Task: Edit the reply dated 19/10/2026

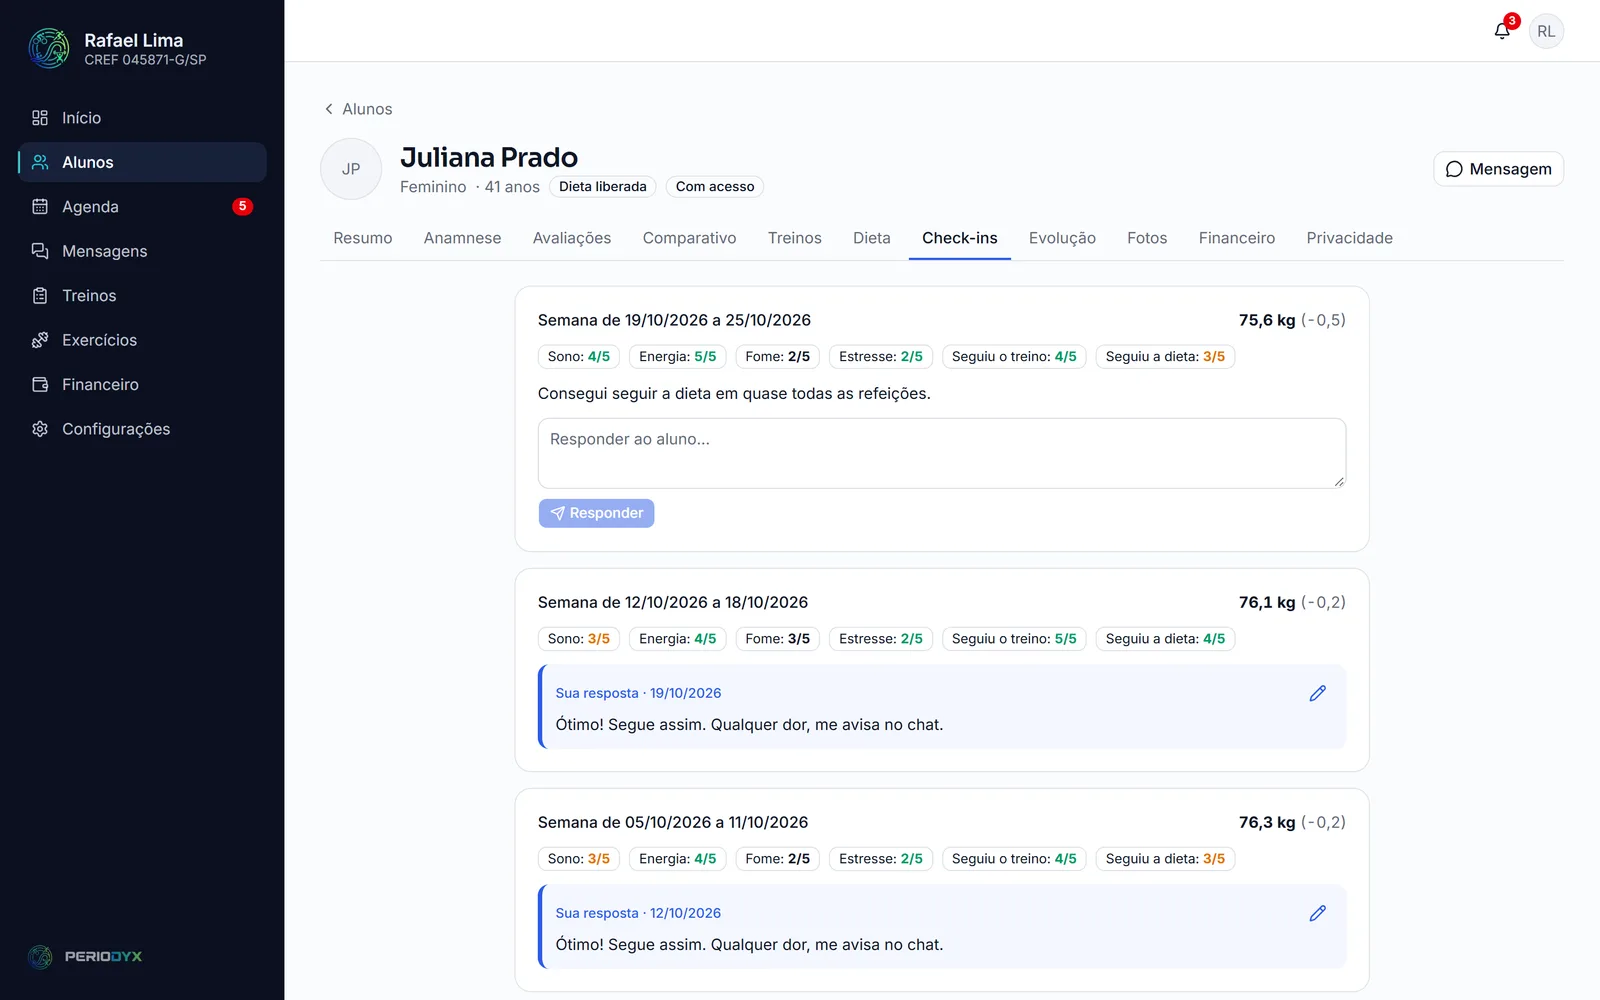Action: pyautogui.click(x=1318, y=693)
